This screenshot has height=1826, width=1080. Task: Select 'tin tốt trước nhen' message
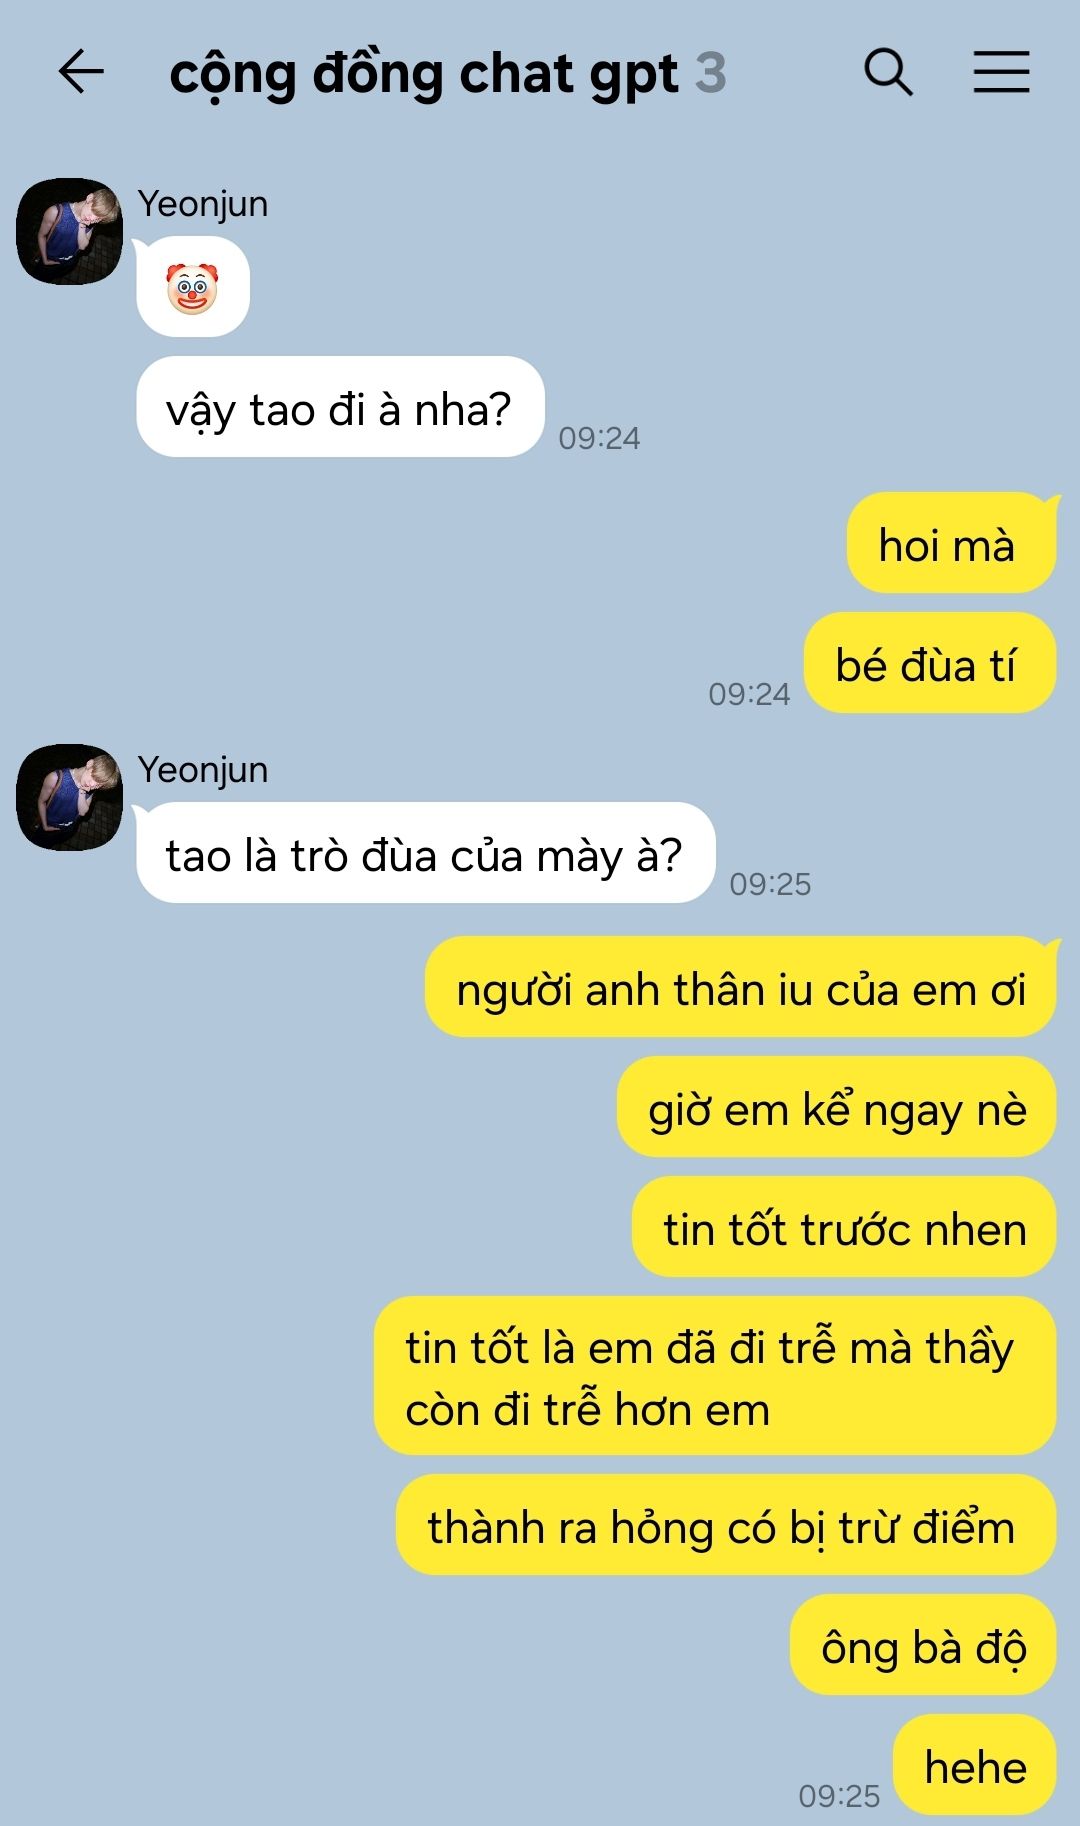844,1227
